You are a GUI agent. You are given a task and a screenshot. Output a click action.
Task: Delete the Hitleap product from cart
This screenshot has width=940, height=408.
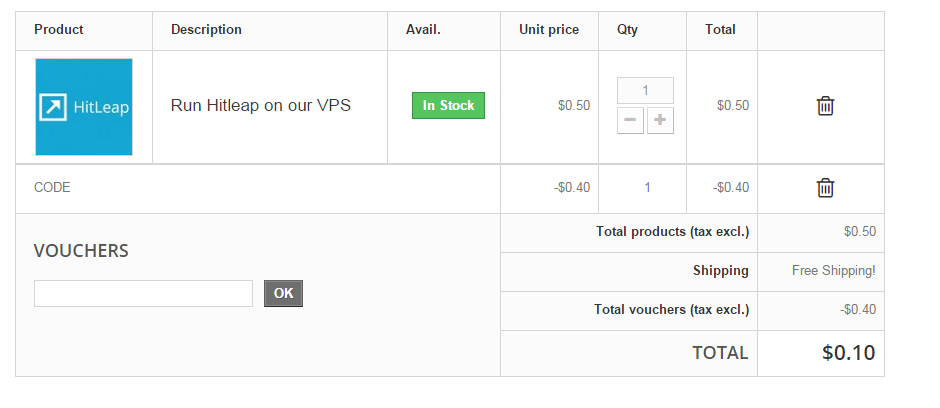825,105
